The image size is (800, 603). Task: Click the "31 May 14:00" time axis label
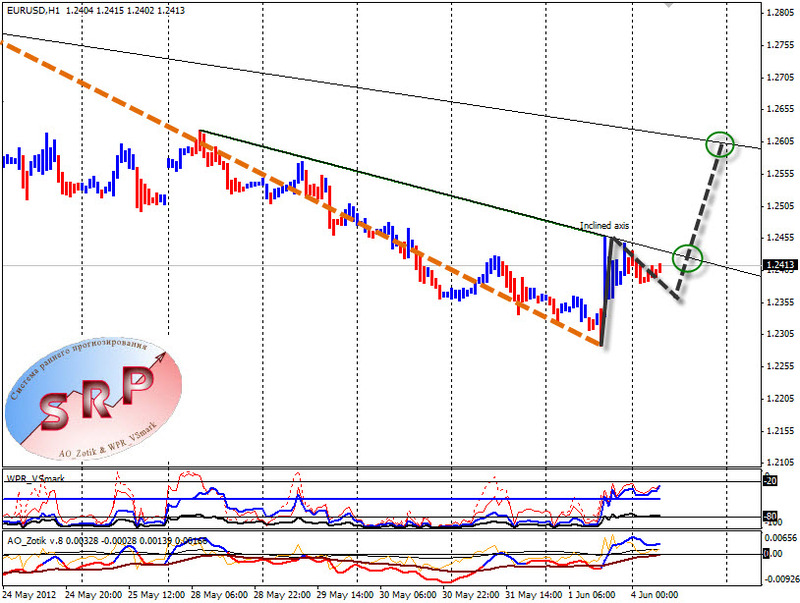(x=533, y=595)
